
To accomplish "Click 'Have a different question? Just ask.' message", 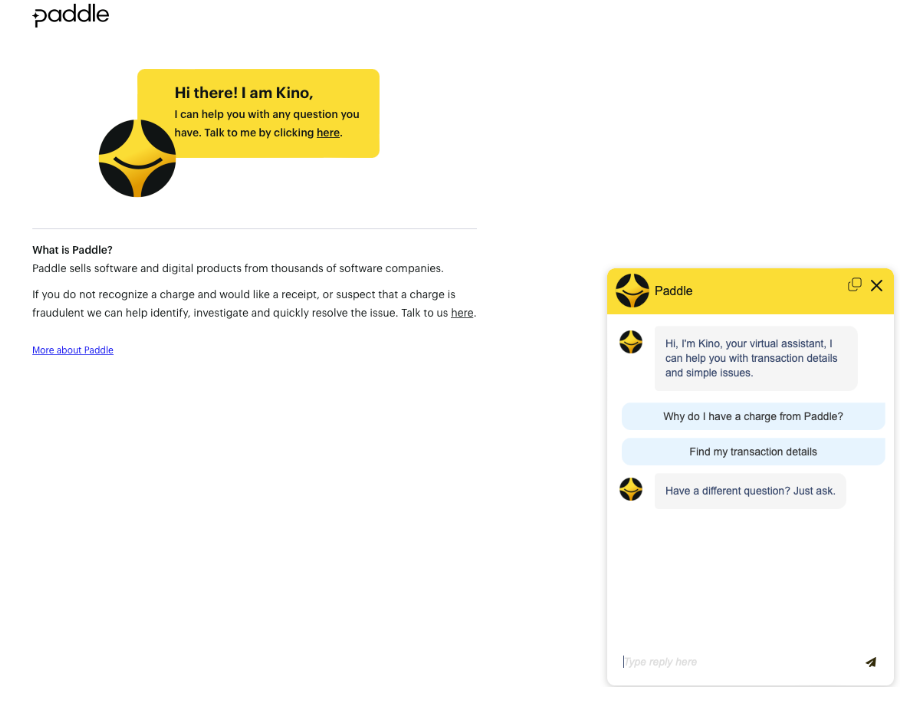I will (750, 491).
